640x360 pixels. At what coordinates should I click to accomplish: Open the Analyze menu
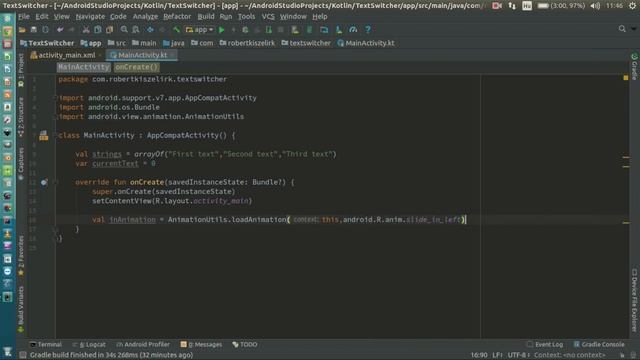[145, 17]
